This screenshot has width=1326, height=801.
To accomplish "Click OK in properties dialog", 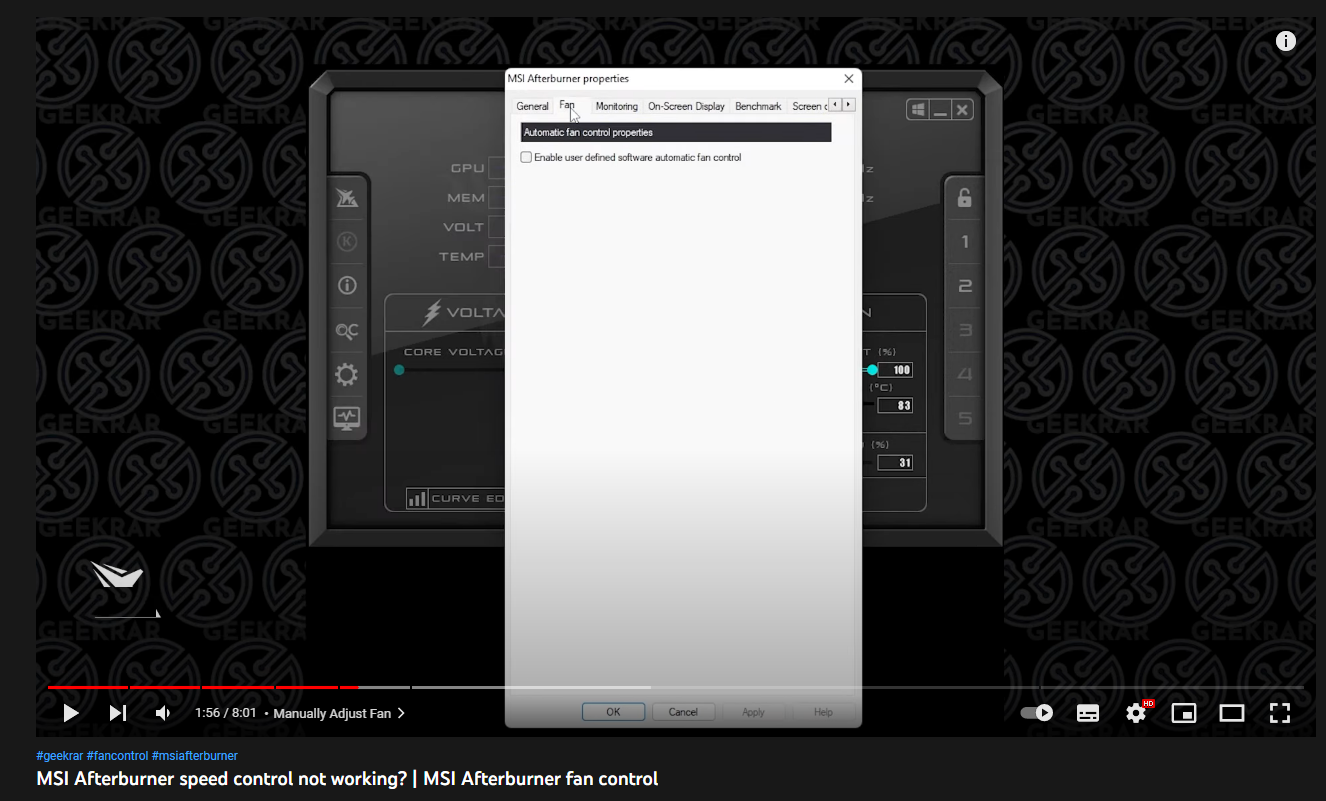I will pos(613,712).
